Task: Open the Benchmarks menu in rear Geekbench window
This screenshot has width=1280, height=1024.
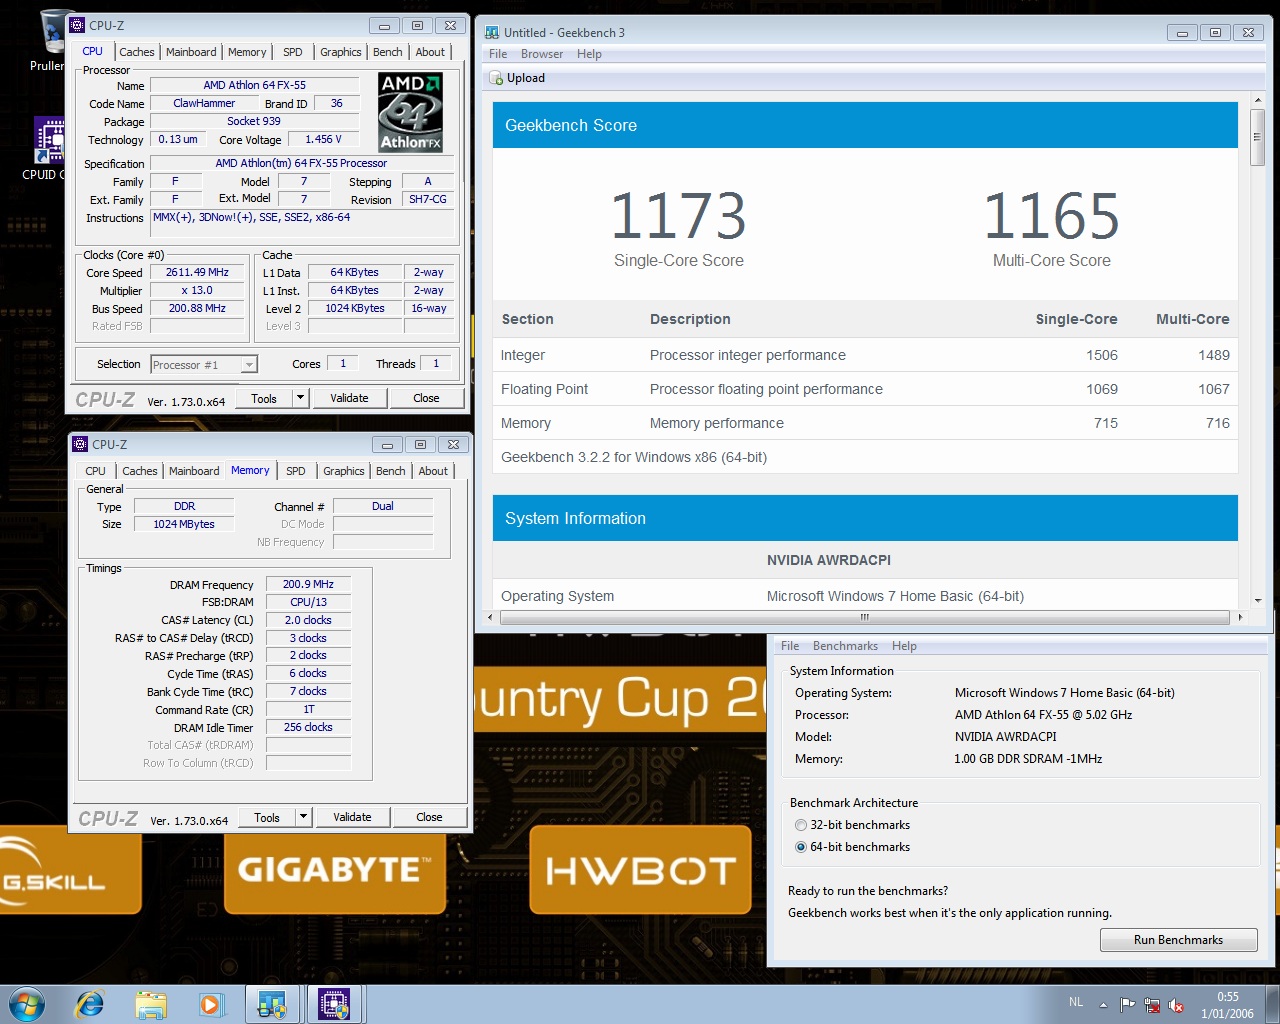Action: pyautogui.click(x=845, y=646)
